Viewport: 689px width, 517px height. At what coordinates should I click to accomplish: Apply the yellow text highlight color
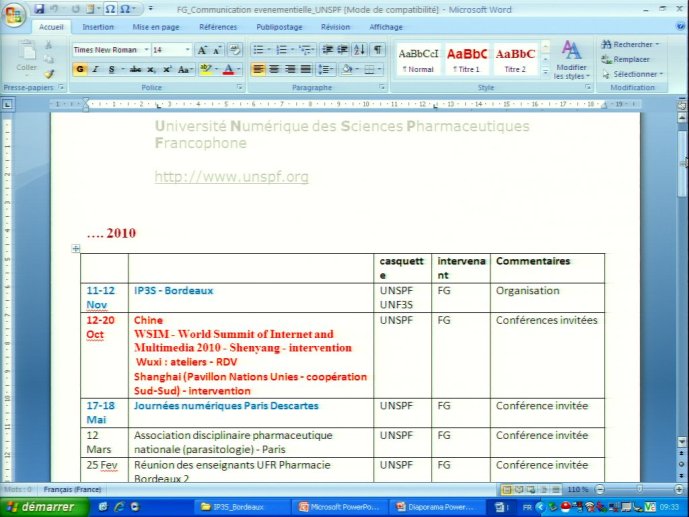205,69
